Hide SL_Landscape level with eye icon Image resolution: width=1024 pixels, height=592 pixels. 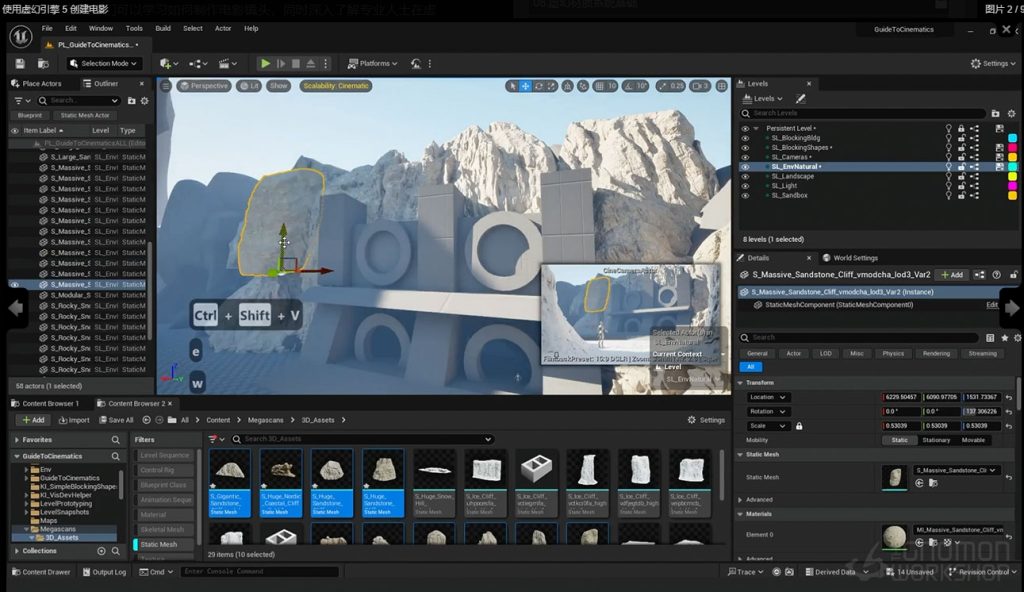coord(745,176)
